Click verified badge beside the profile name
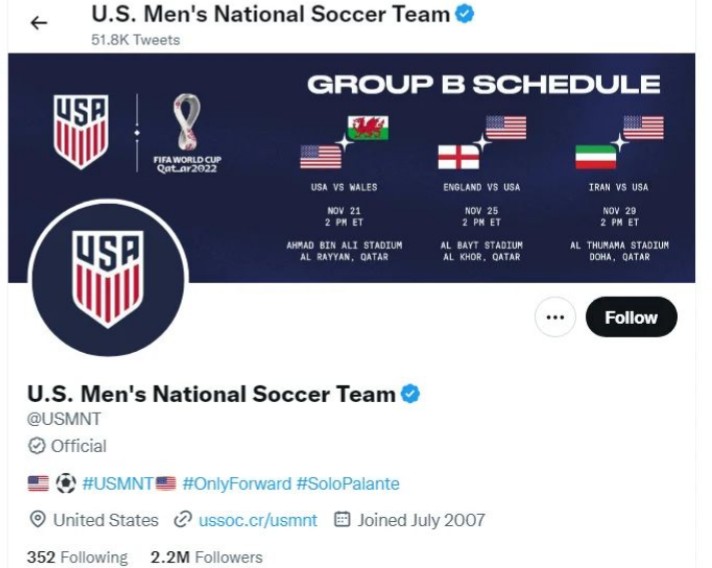Screen dimensions: 712x568 point(410,394)
